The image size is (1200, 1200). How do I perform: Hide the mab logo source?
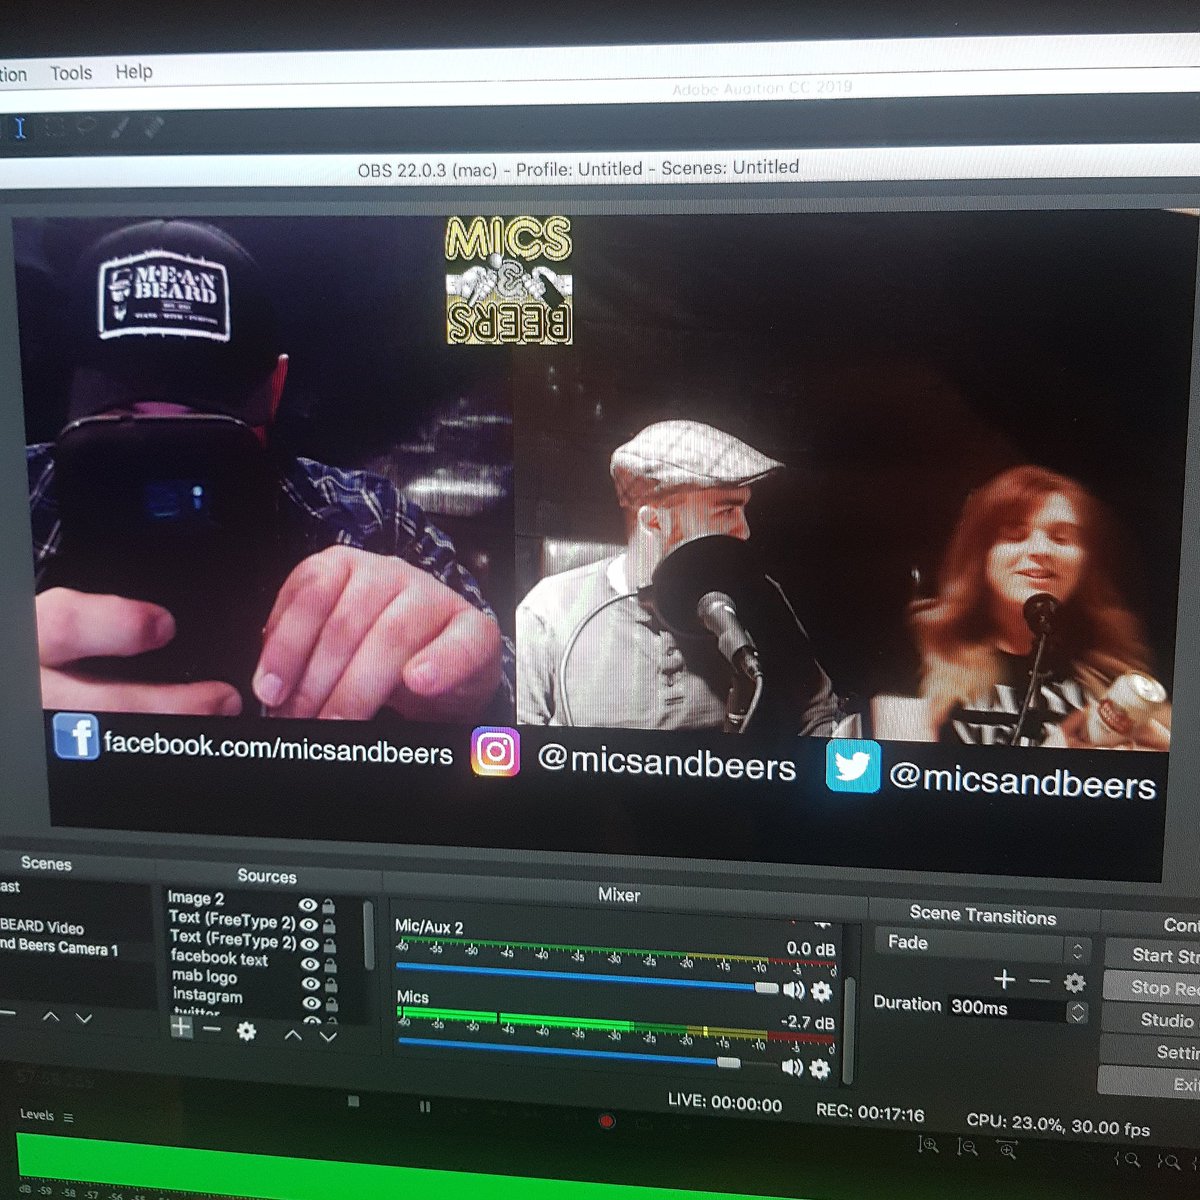point(311,984)
